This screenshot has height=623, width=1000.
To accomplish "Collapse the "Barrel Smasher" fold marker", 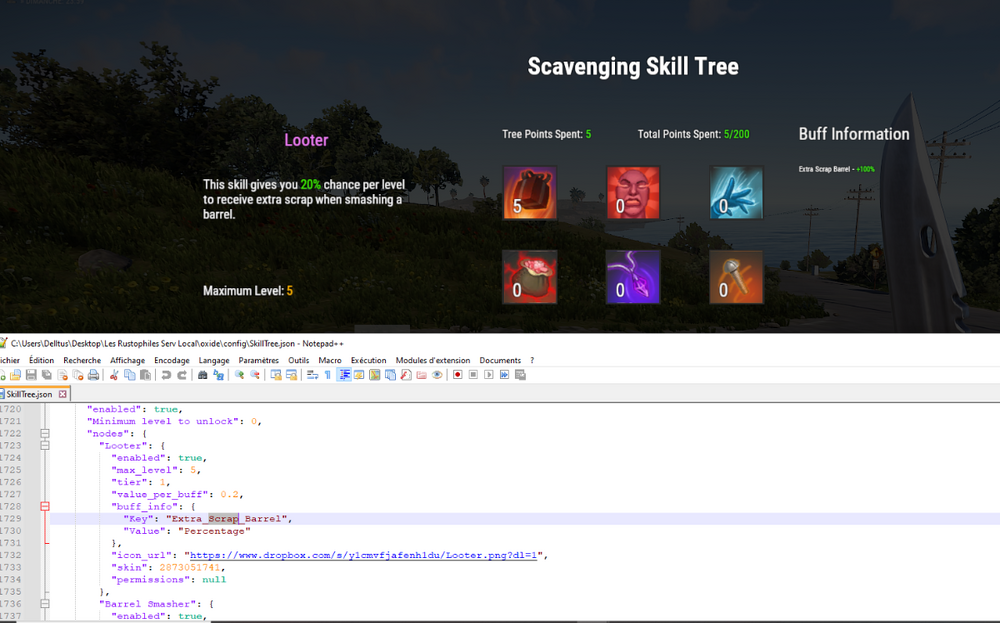I will click(x=45, y=604).
